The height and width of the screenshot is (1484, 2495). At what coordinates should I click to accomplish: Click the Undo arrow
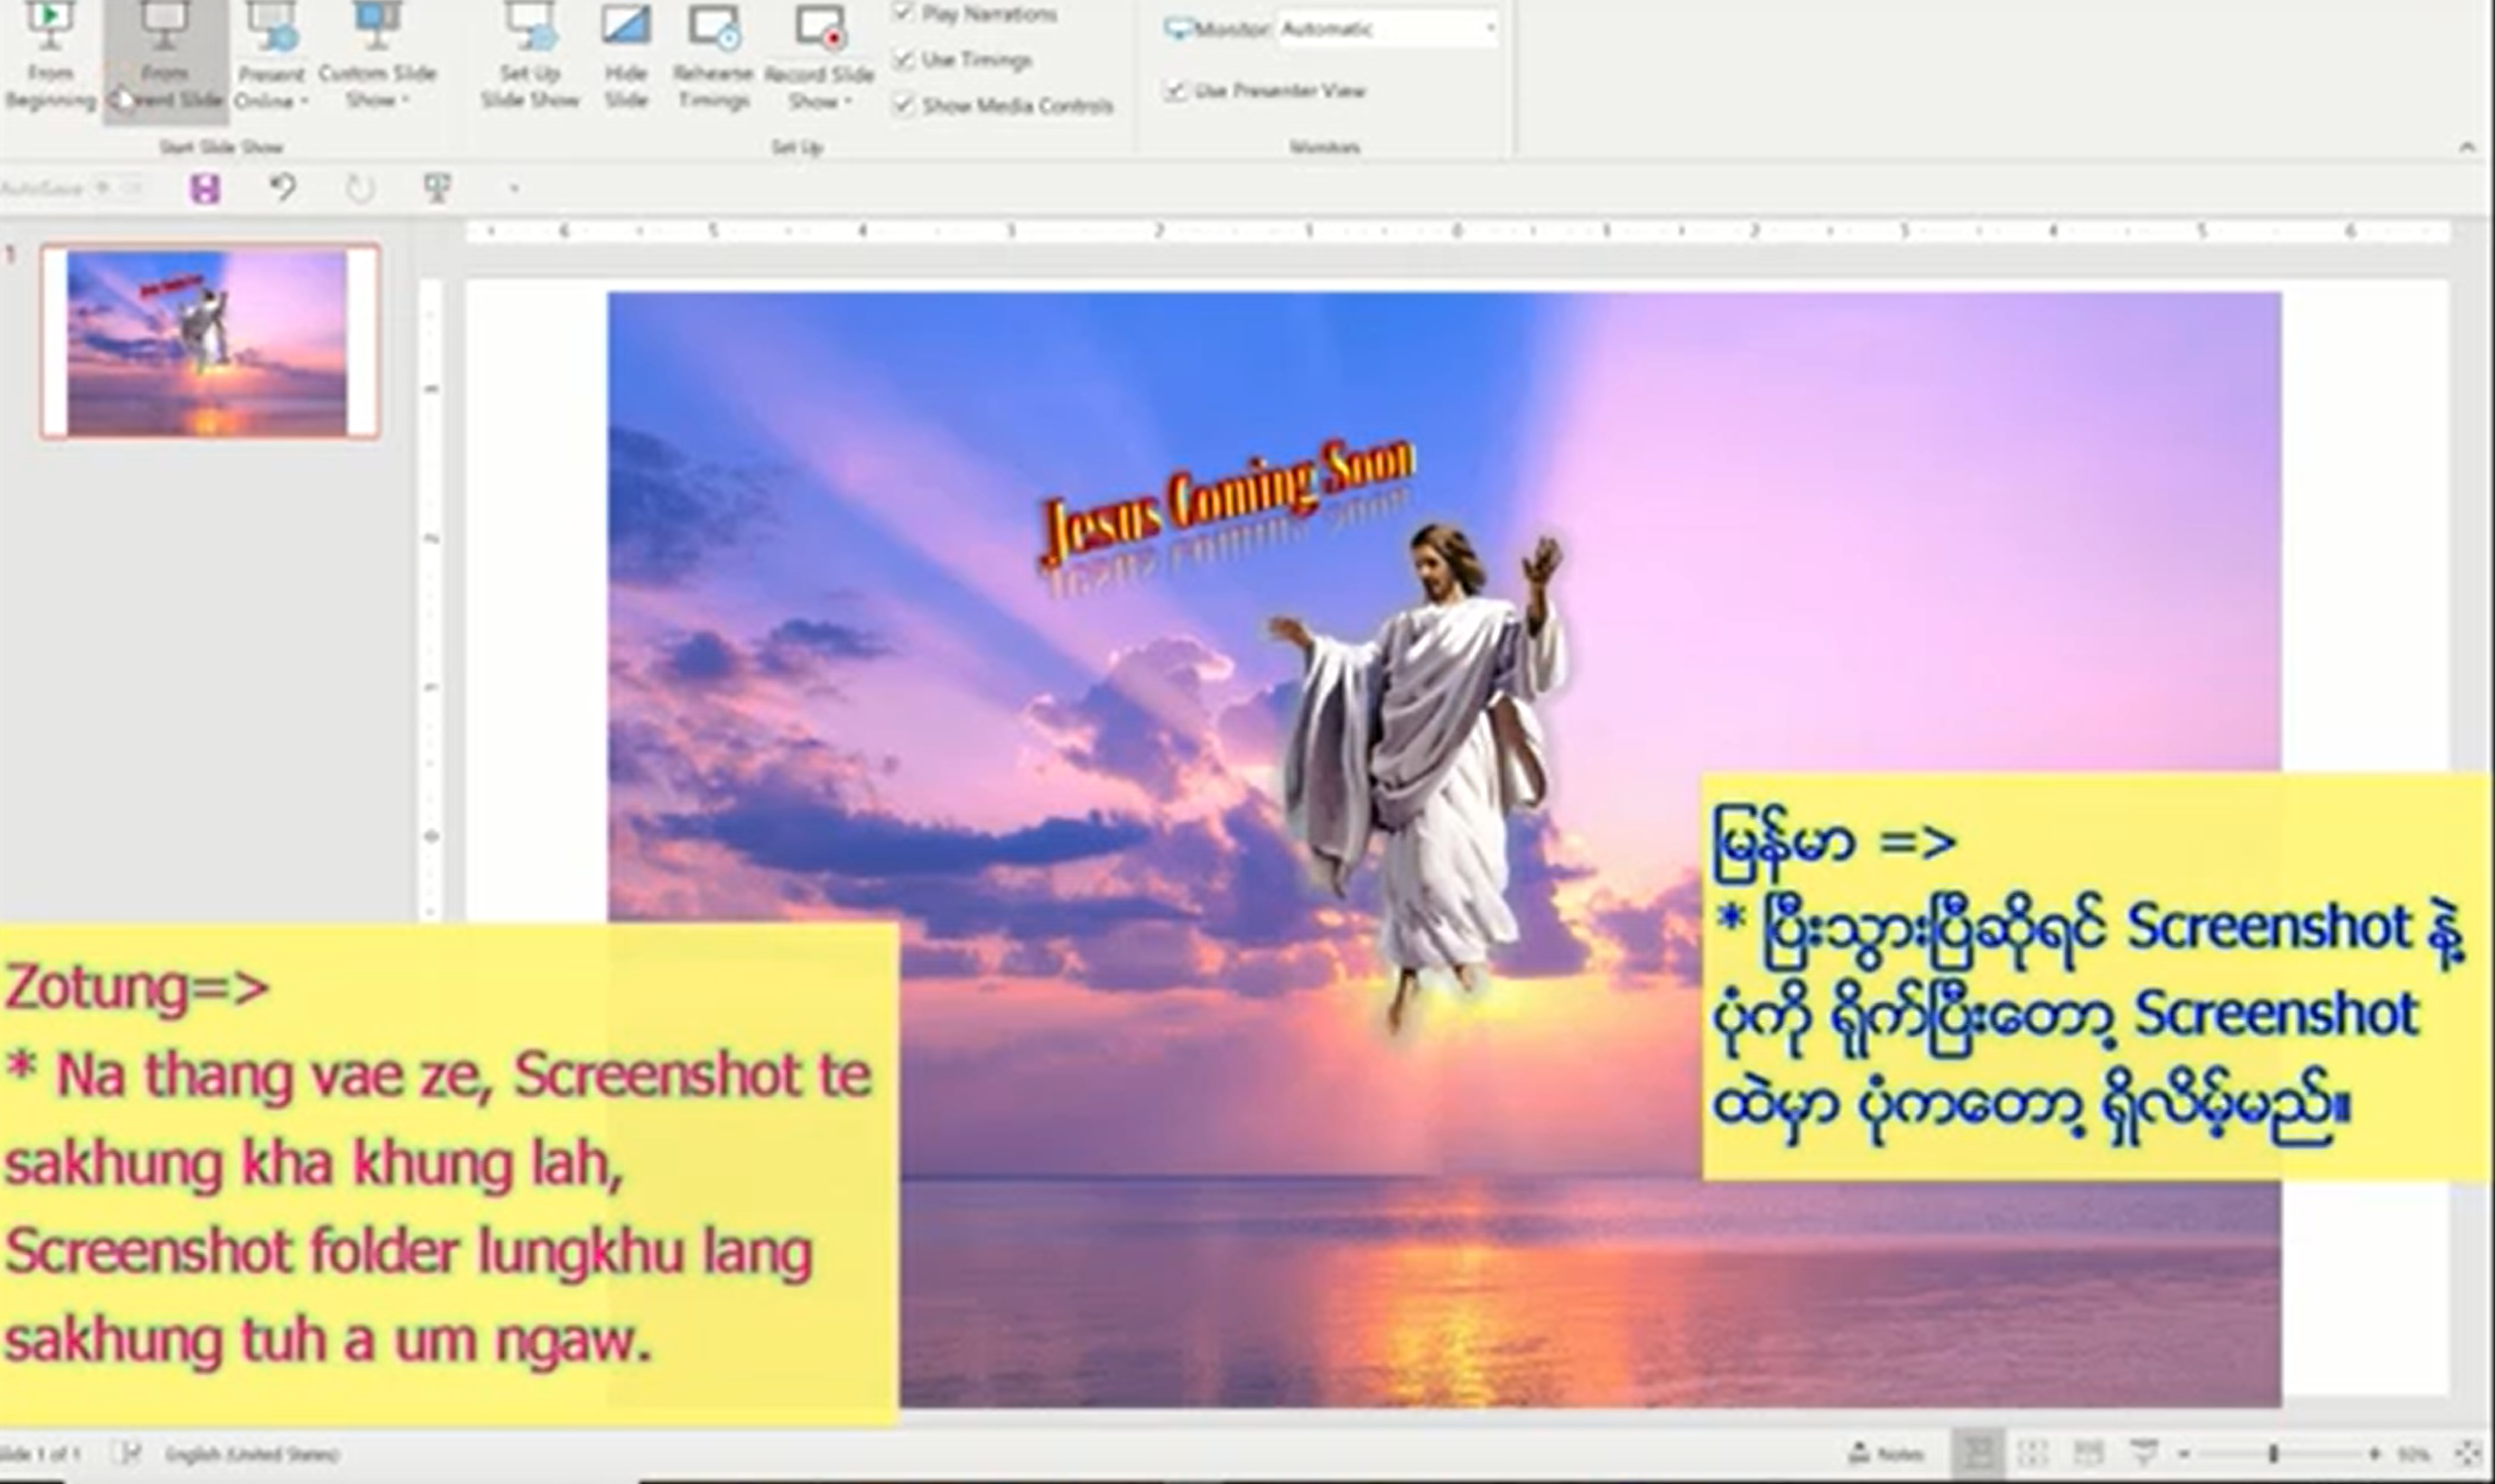click(x=283, y=188)
